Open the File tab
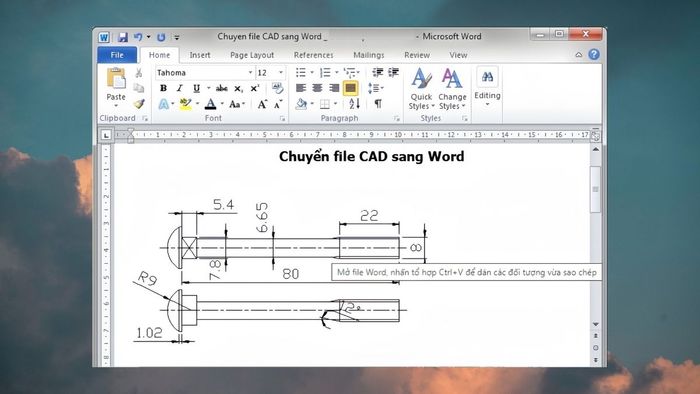Screen dimensions: 700x394 click(x=117, y=55)
